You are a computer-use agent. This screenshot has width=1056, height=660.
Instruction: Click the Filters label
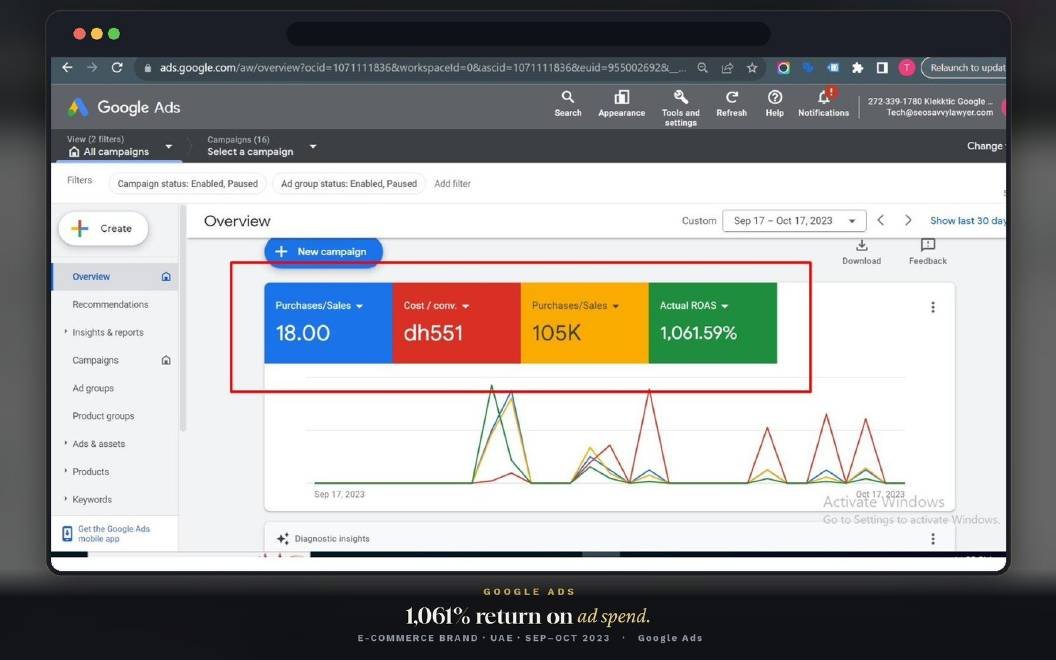pos(79,180)
